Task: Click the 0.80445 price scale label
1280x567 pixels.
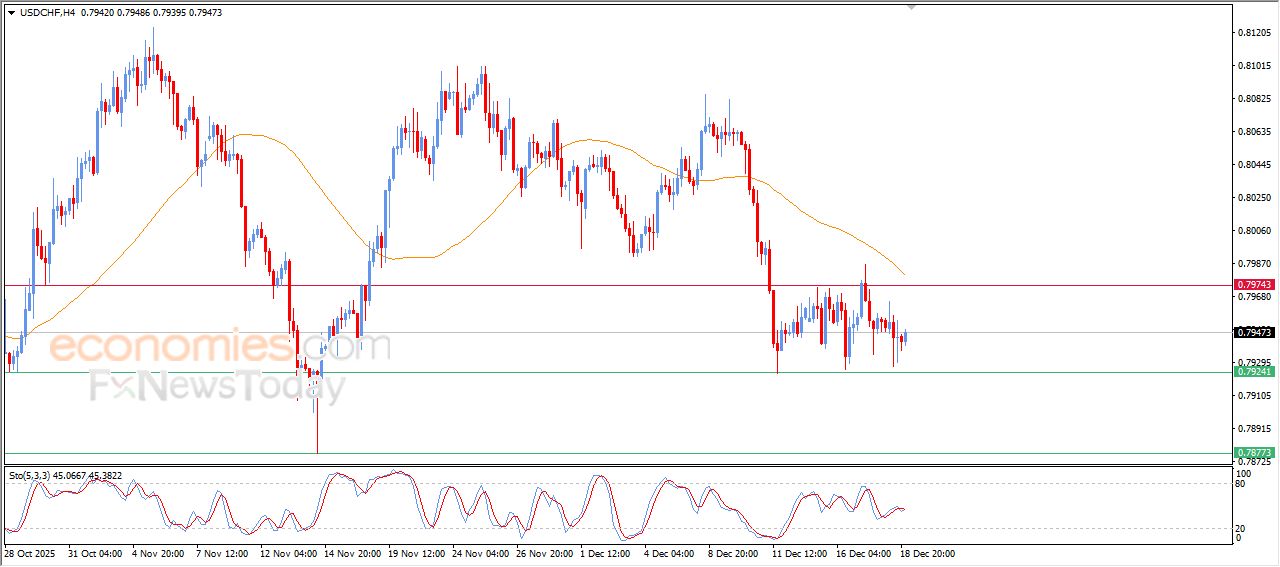Action: tap(1254, 165)
